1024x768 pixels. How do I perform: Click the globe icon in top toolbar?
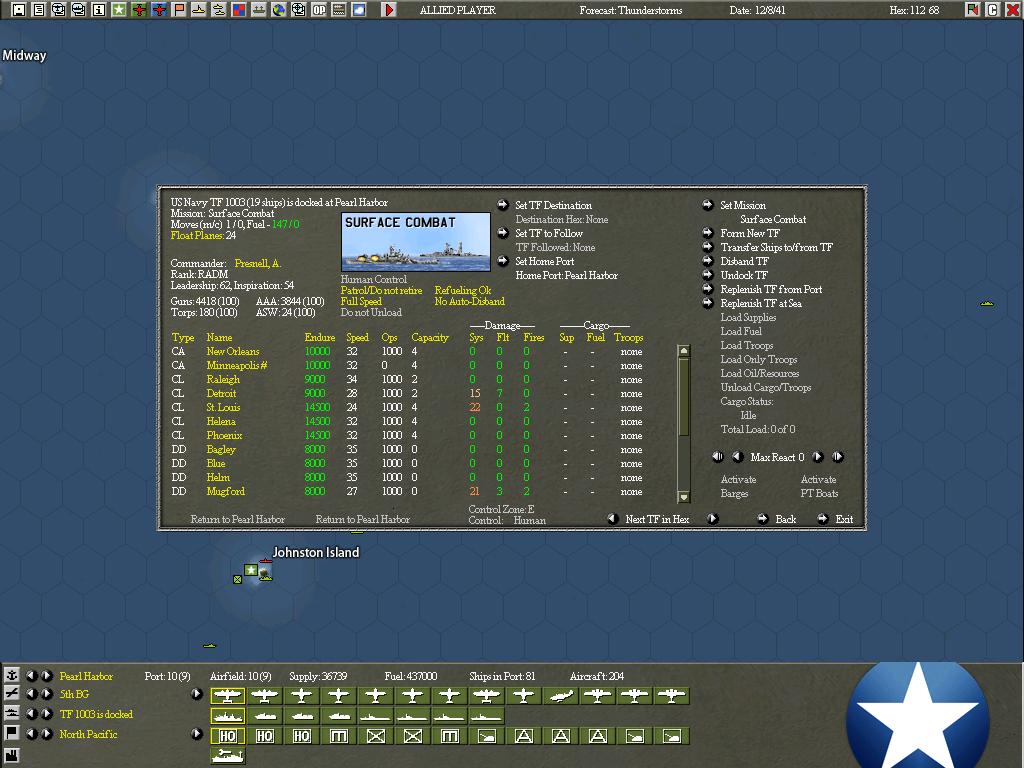tap(279, 10)
